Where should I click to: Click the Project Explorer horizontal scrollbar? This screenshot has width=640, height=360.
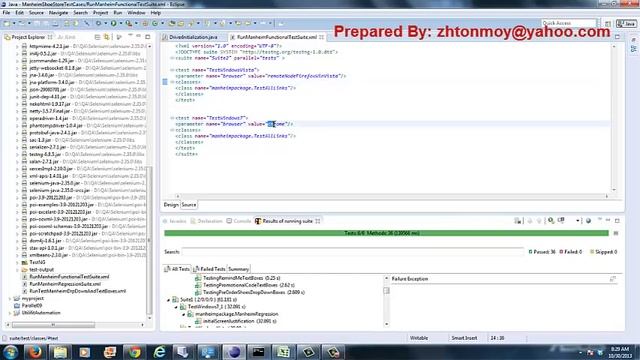point(53,325)
